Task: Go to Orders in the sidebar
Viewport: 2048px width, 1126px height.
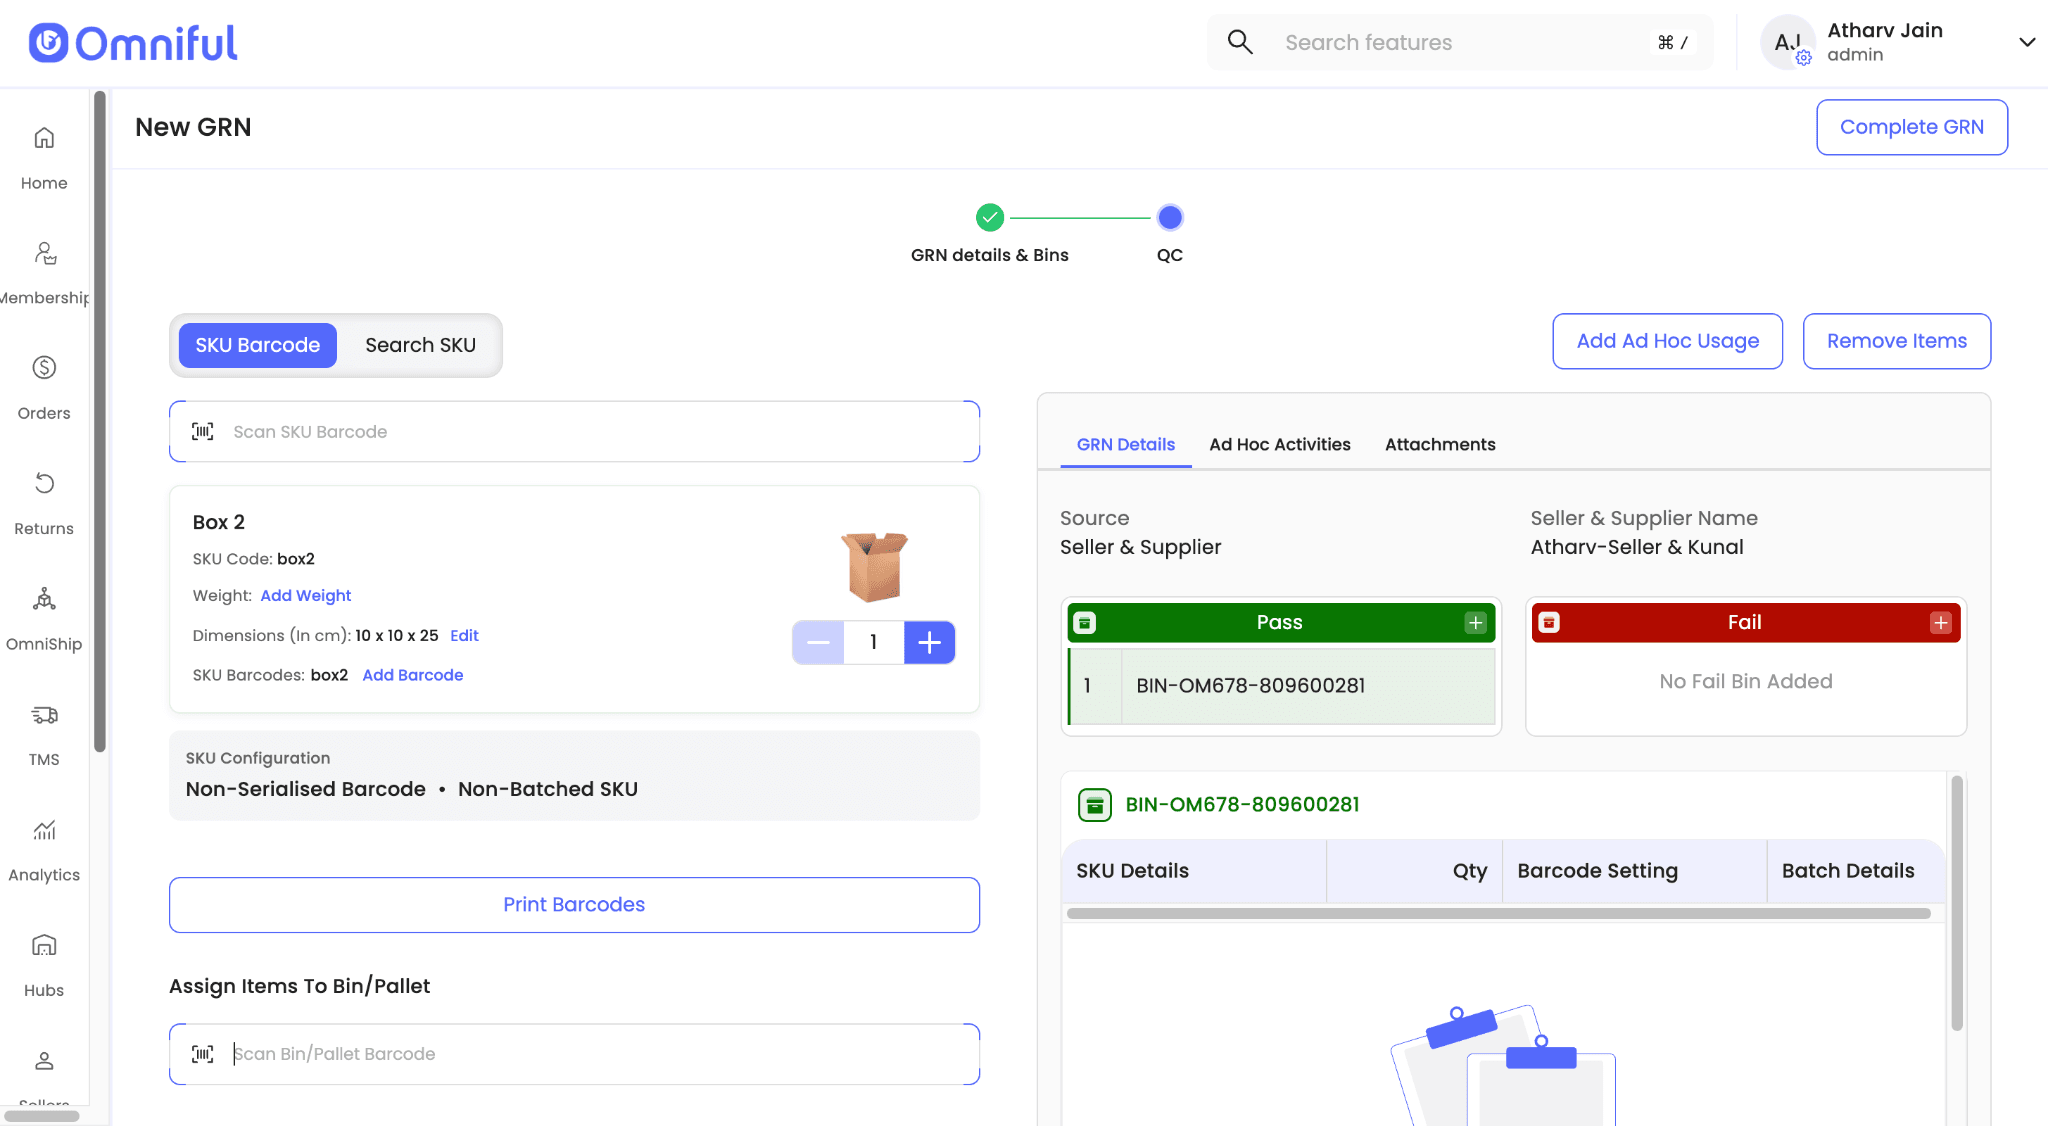Action: click(44, 369)
